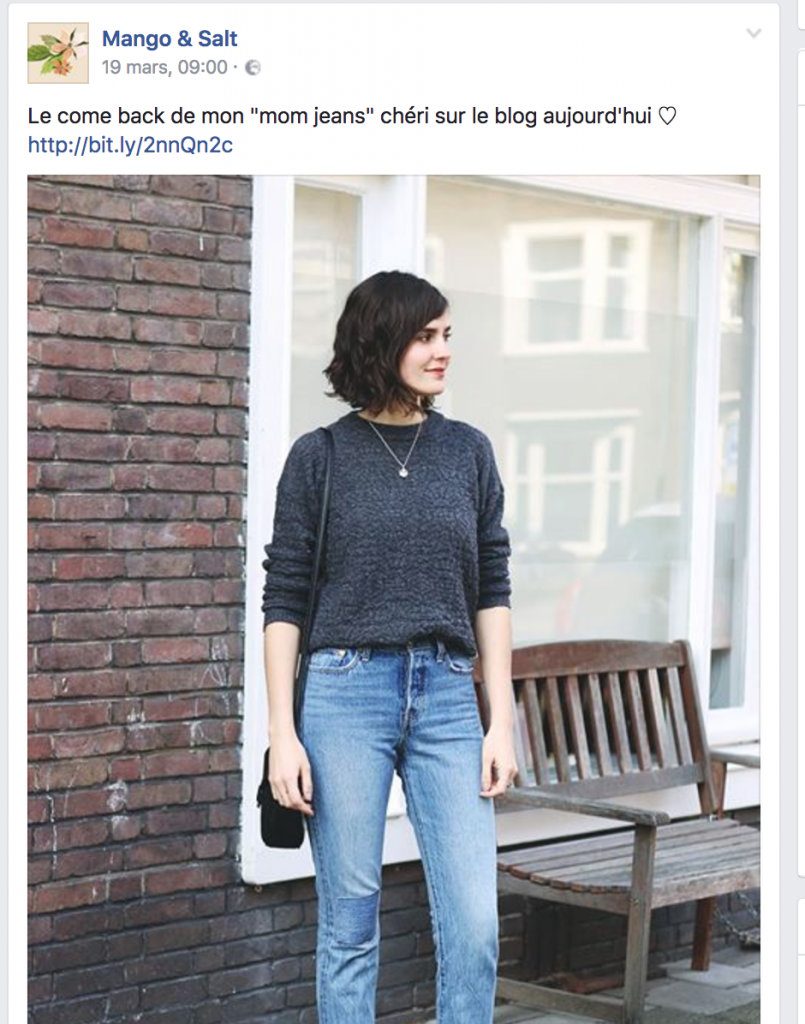Image resolution: width=805 pixels, height=1024 pixels.
Task: Open the Mango & Salt page name link
Action: [169, 39]
